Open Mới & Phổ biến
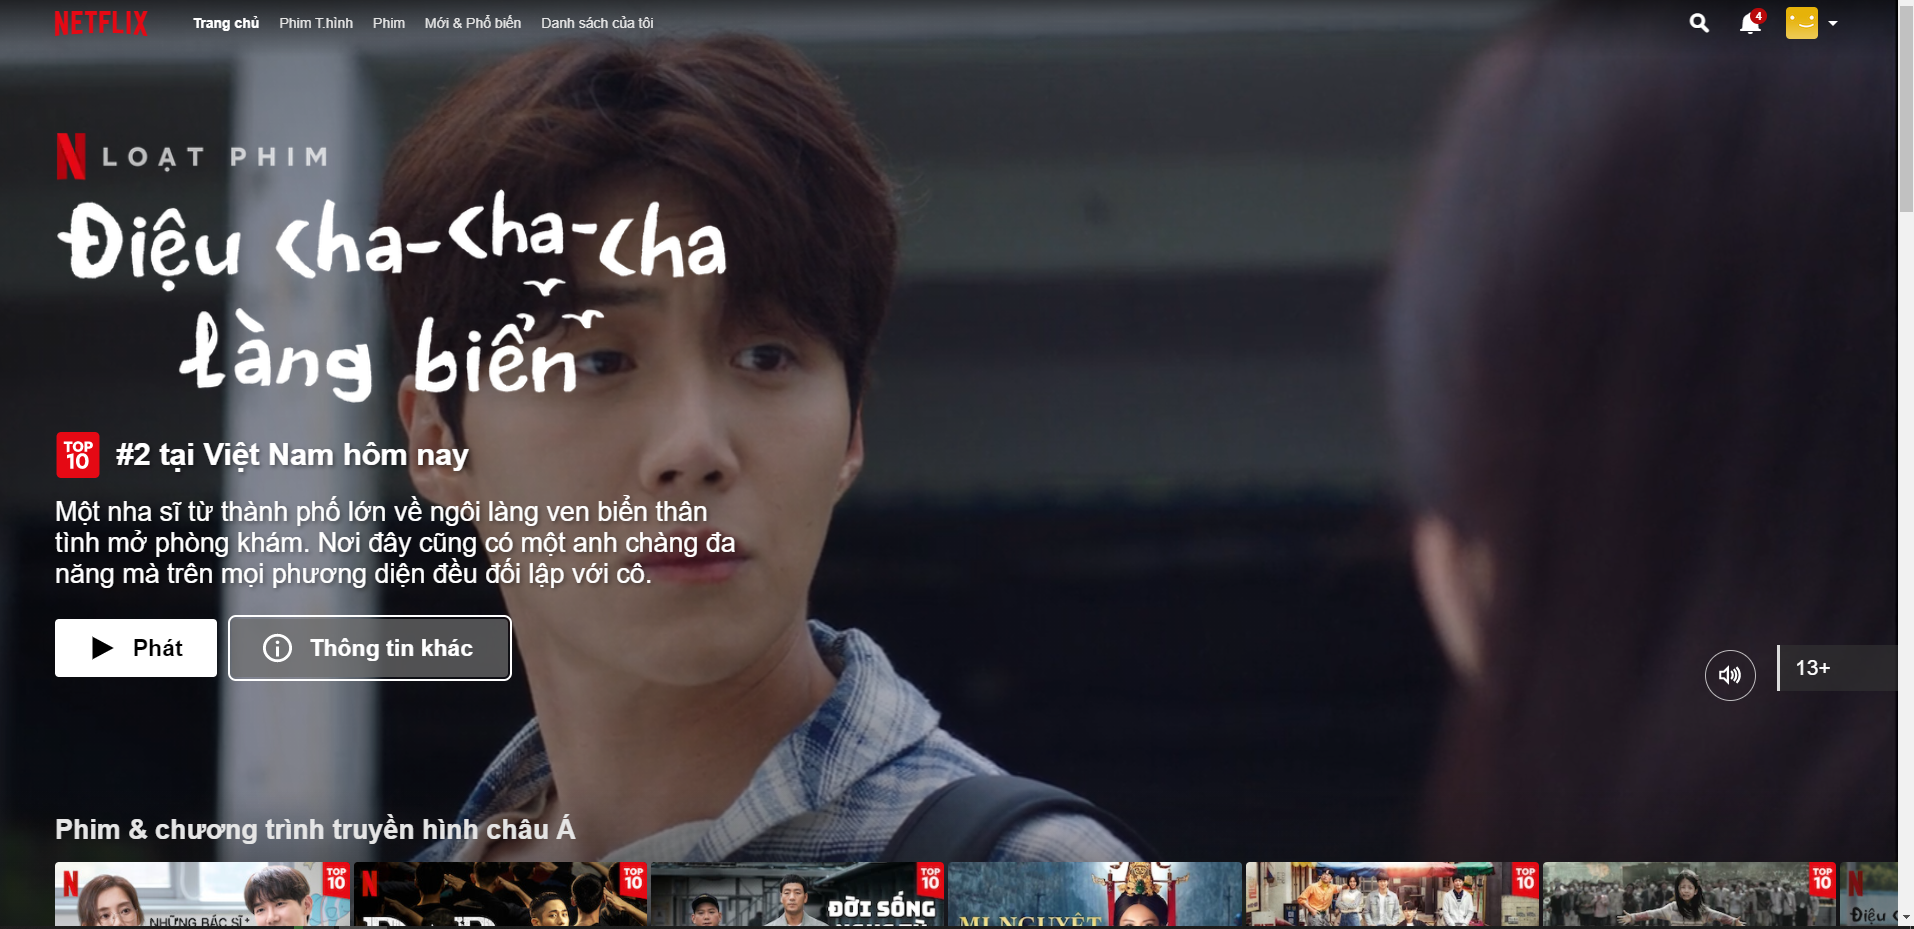Screen dimensions: 1914x929 (473, 23)
